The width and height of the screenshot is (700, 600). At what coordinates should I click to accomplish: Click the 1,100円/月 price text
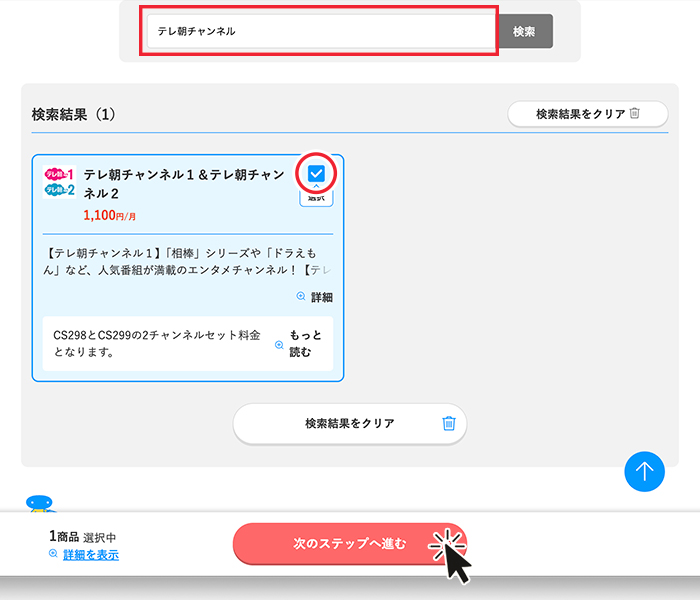point(109,216)
